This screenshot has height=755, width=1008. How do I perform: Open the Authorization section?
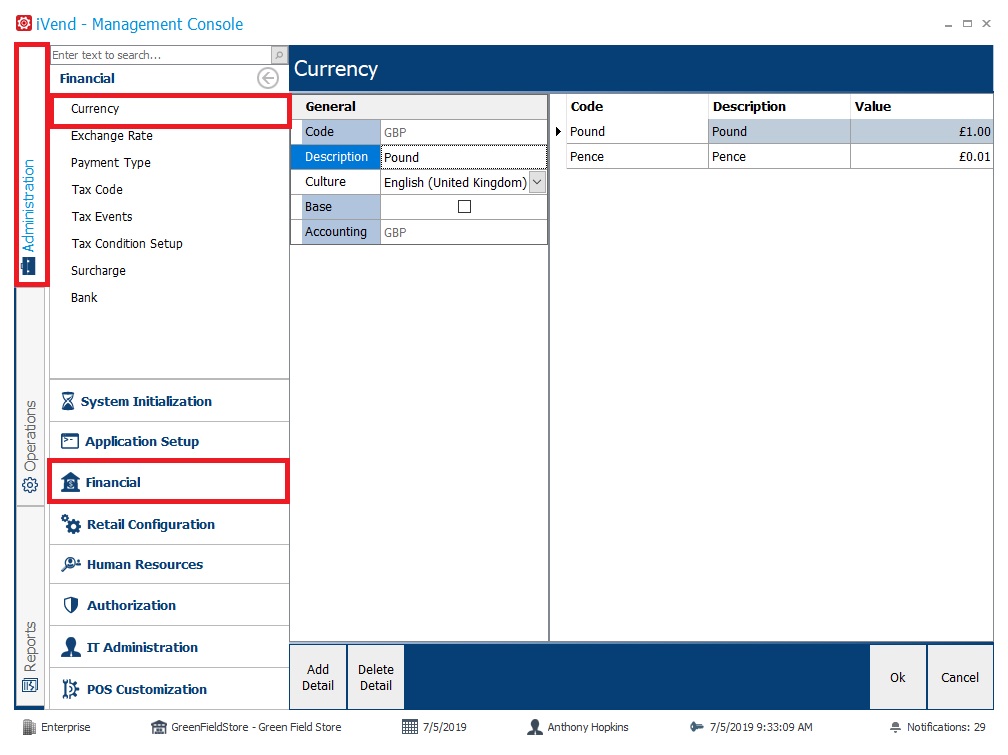pos(170,605)
